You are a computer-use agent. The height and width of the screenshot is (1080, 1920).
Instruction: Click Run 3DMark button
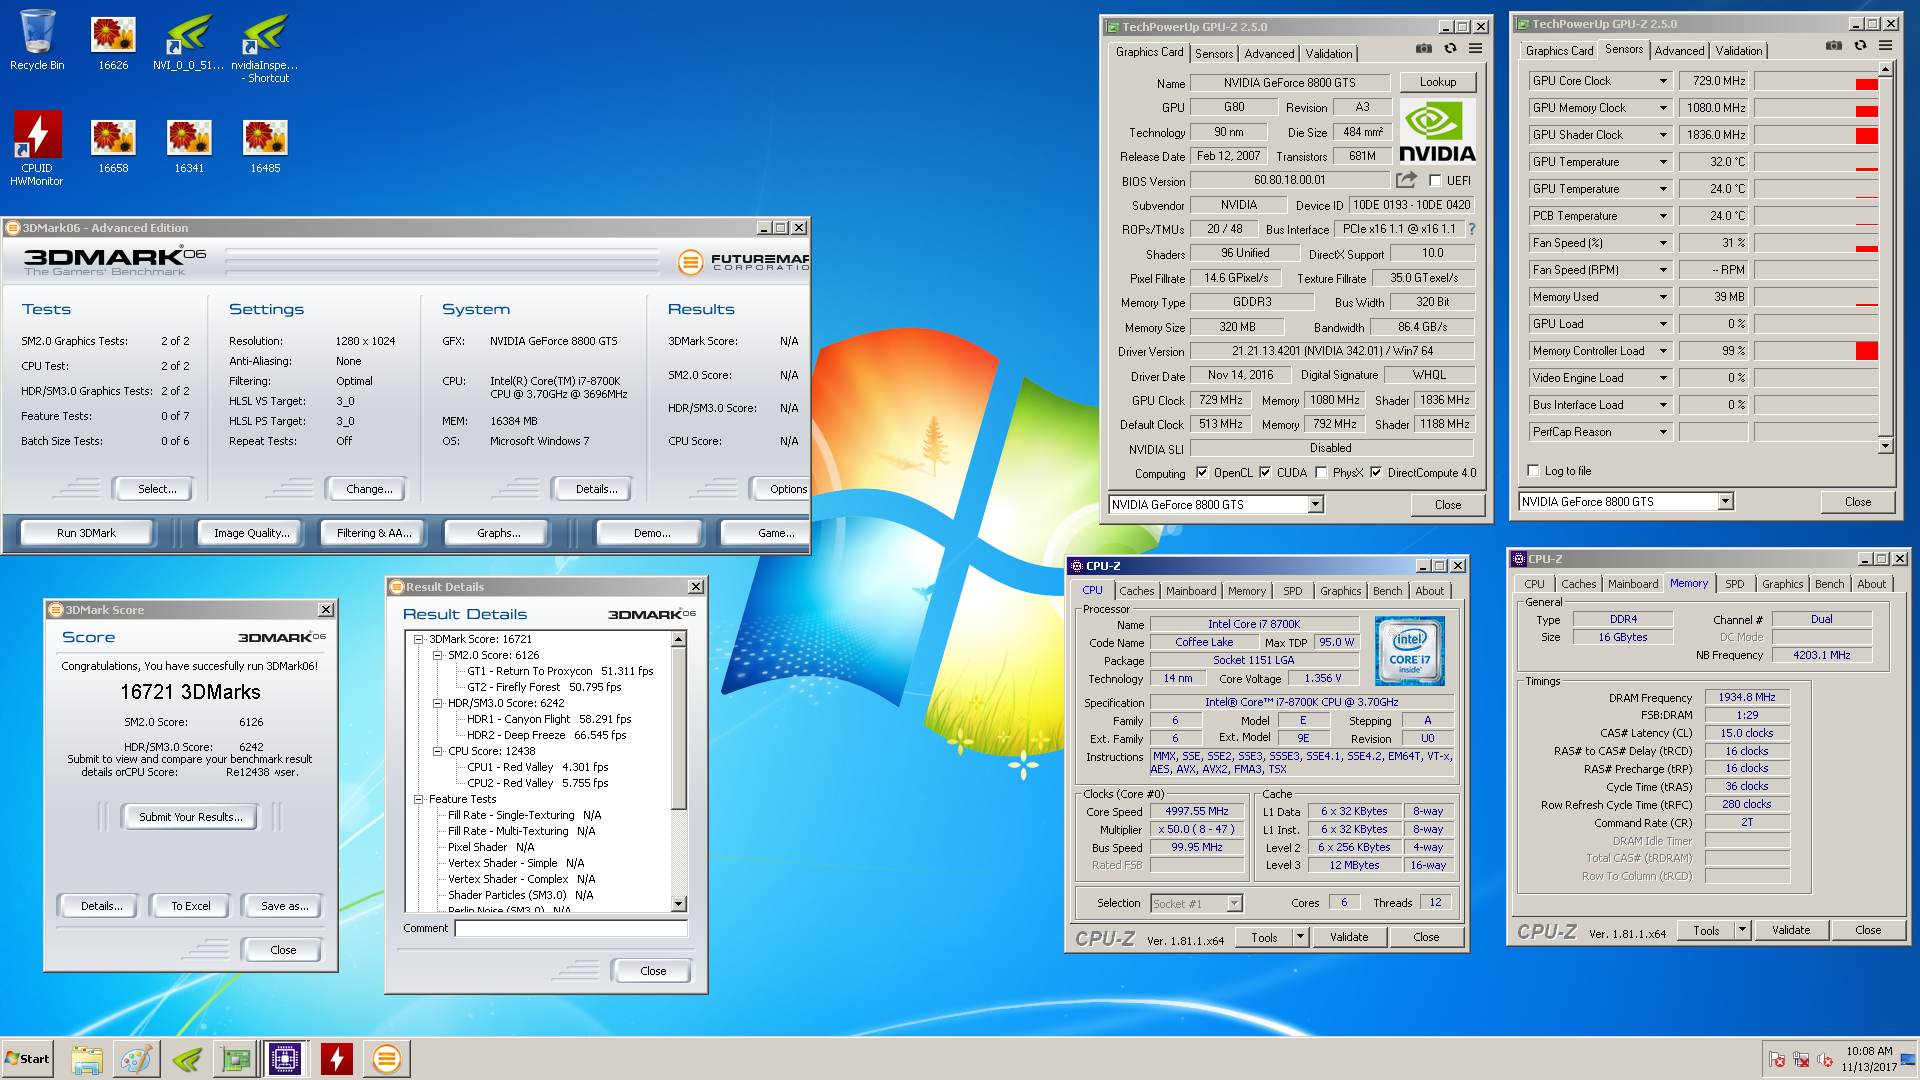[86, 533]
